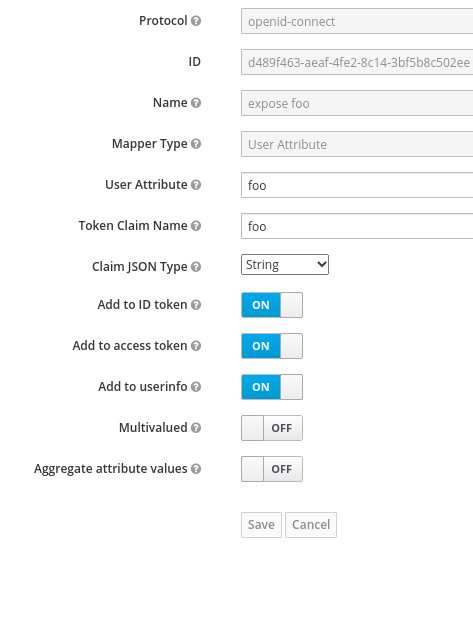This screenshot has width=473, height=619.
Task: Click the help icon beside Name
Action: pos(196,103)
